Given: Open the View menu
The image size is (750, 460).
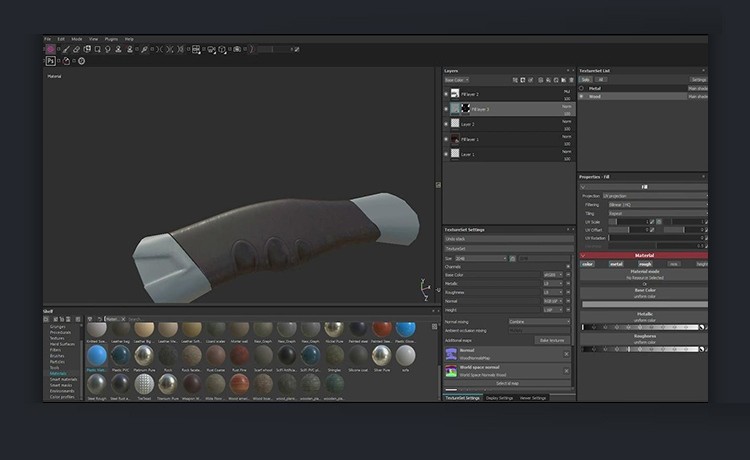Looking at the screenshot, I should (93, 39).
